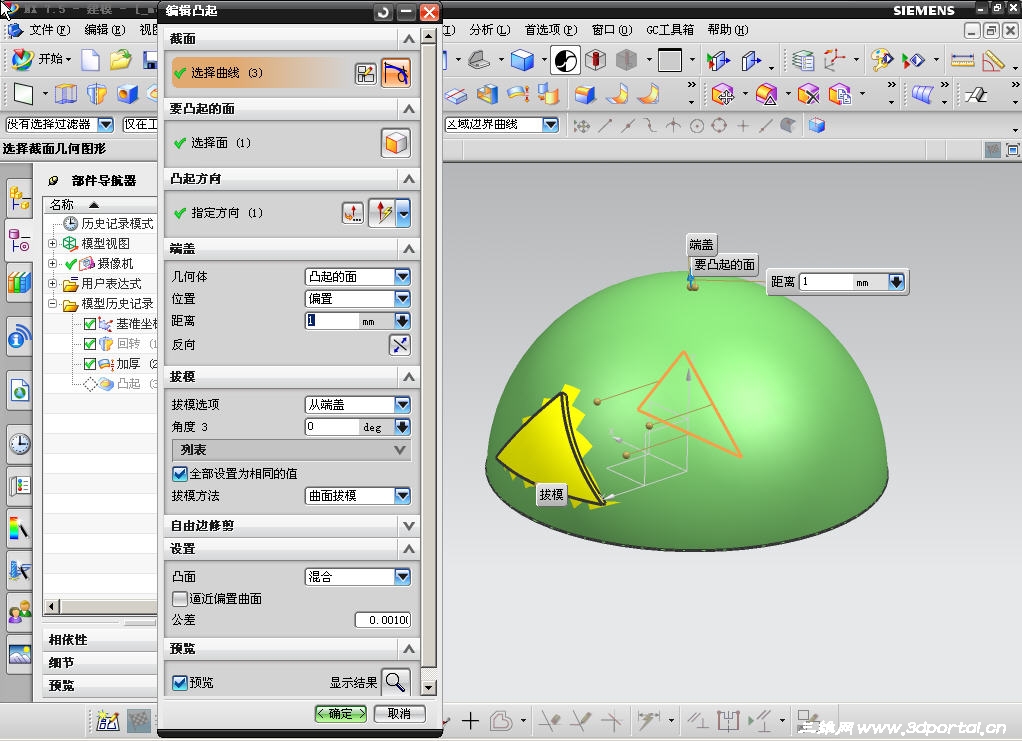Toggle 加厚 feature checkbox in navigator
This screenshot has width=1022, height=741.
(90, 364)
